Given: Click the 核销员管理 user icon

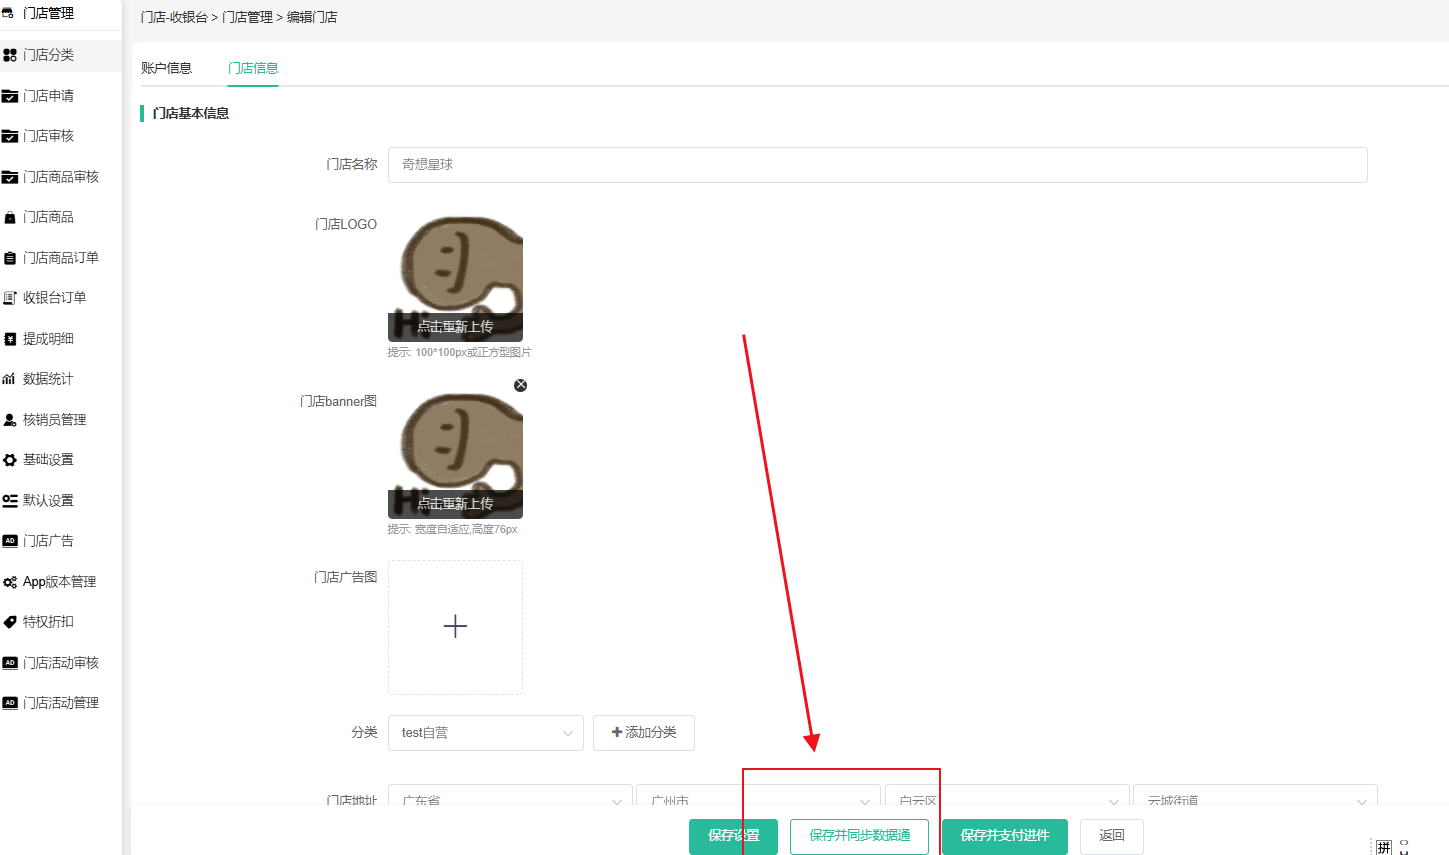Looking at the screenshot, I should (x=10, y=420).
